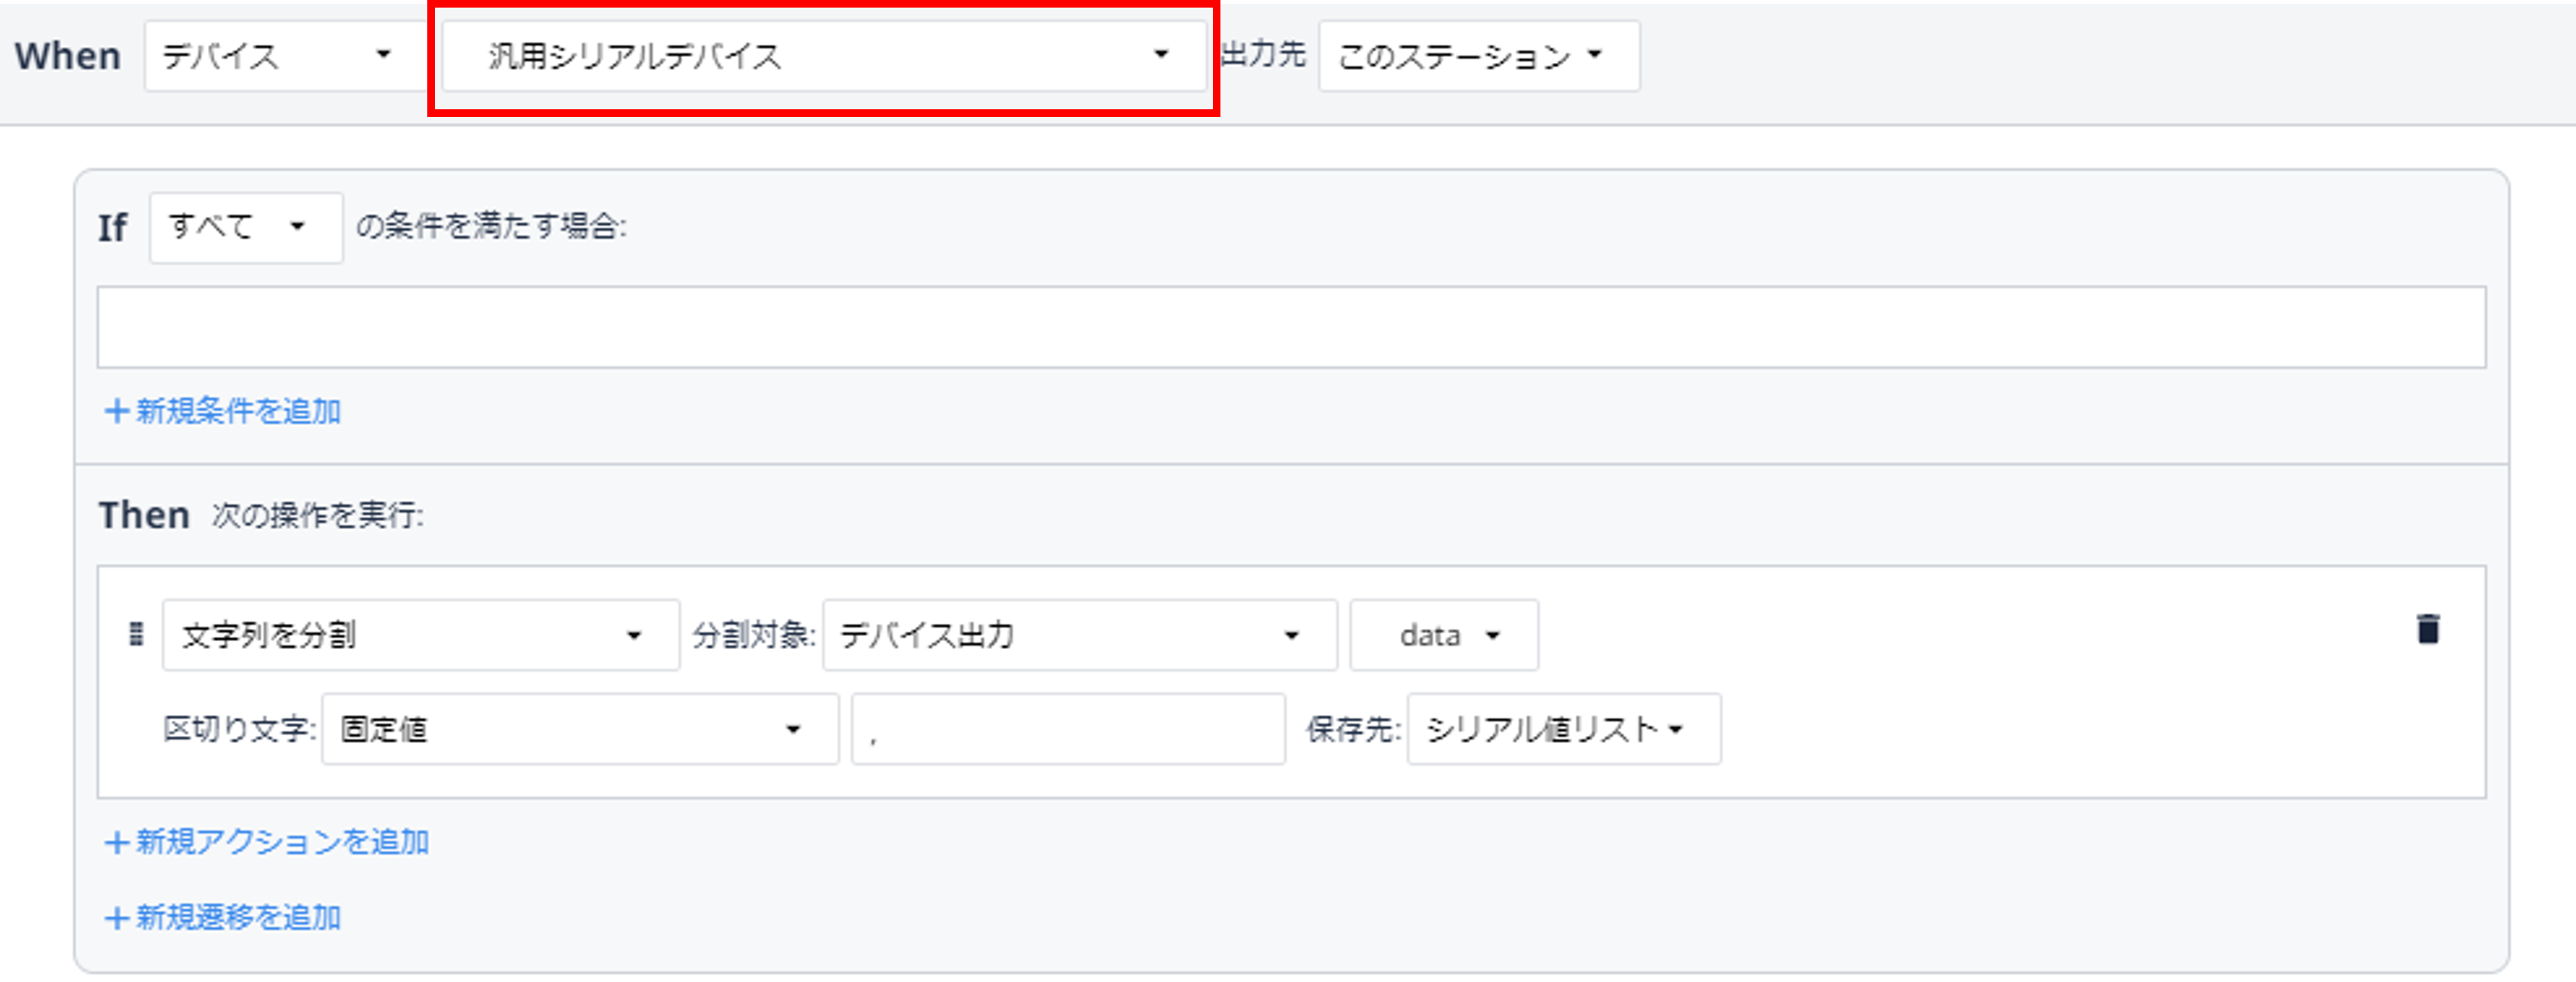Click the の条件を満たす場合: text
2576x982 pixels.
[491, 227]
